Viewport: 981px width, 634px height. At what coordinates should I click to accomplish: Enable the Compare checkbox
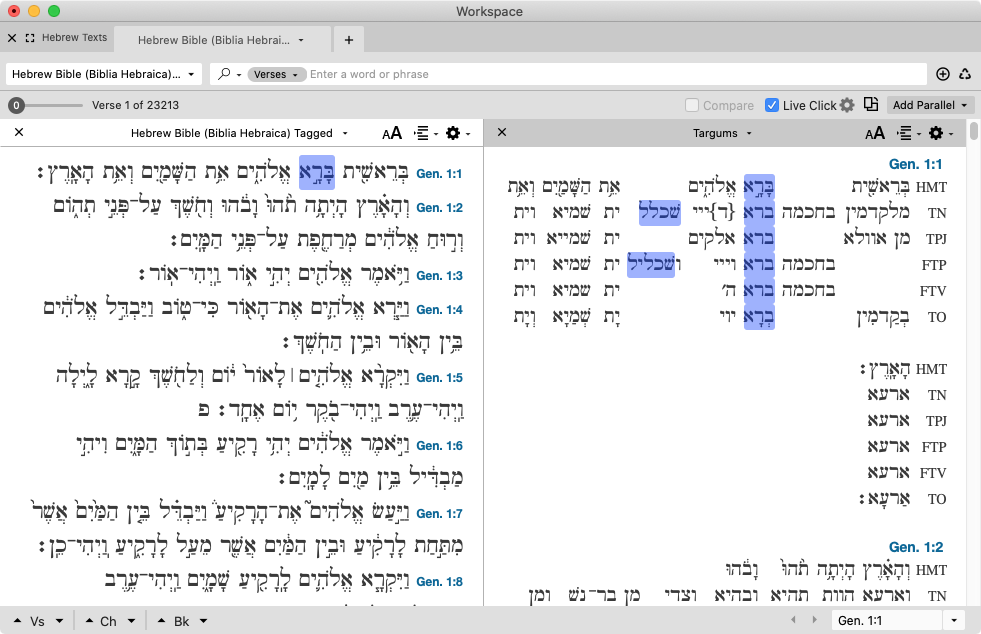pyautogui.click(x=692, y=105)
